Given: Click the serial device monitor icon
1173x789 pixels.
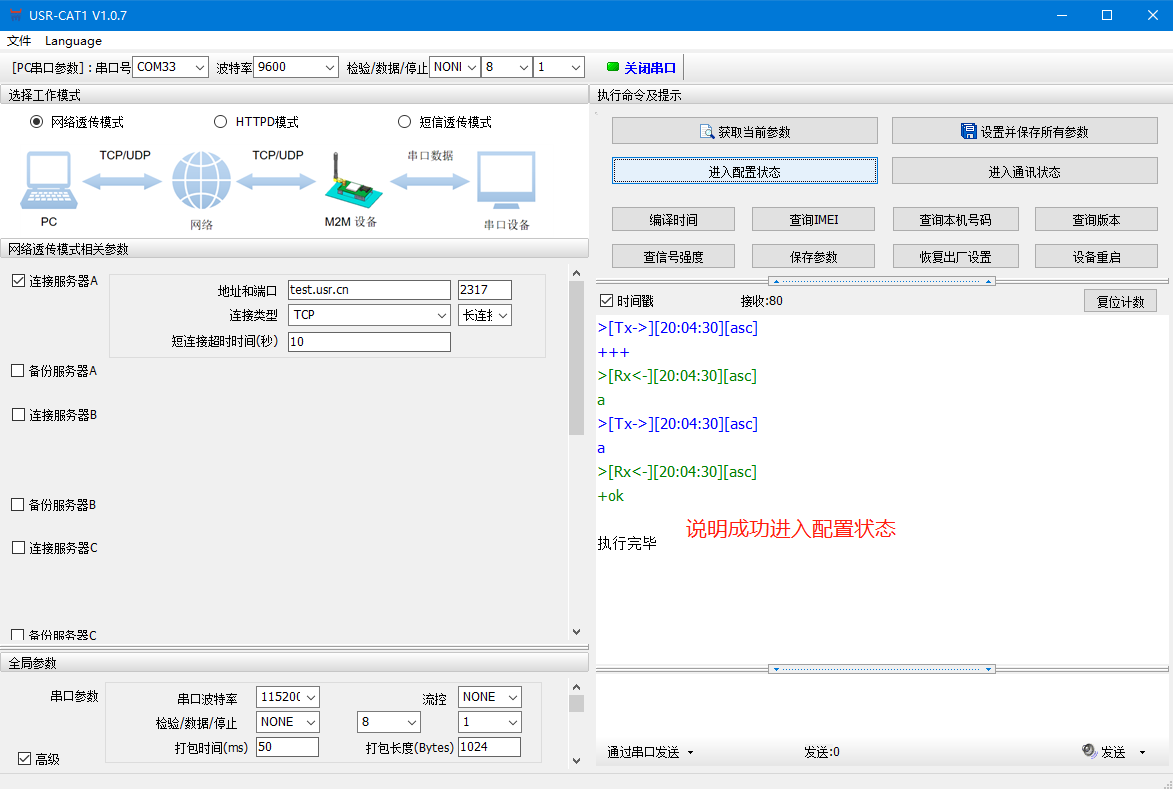Looking at the screenshot, I should pyautogui.click(x=506, y=181).
